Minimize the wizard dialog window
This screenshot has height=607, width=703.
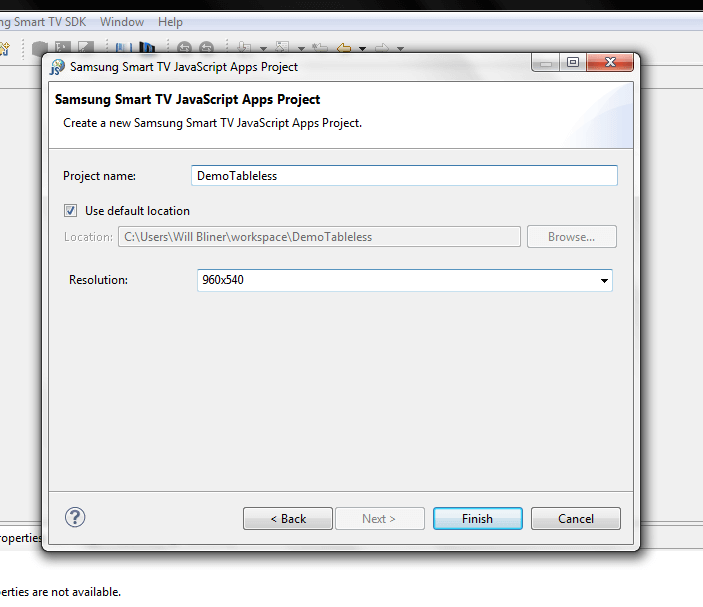coord(546,62)
